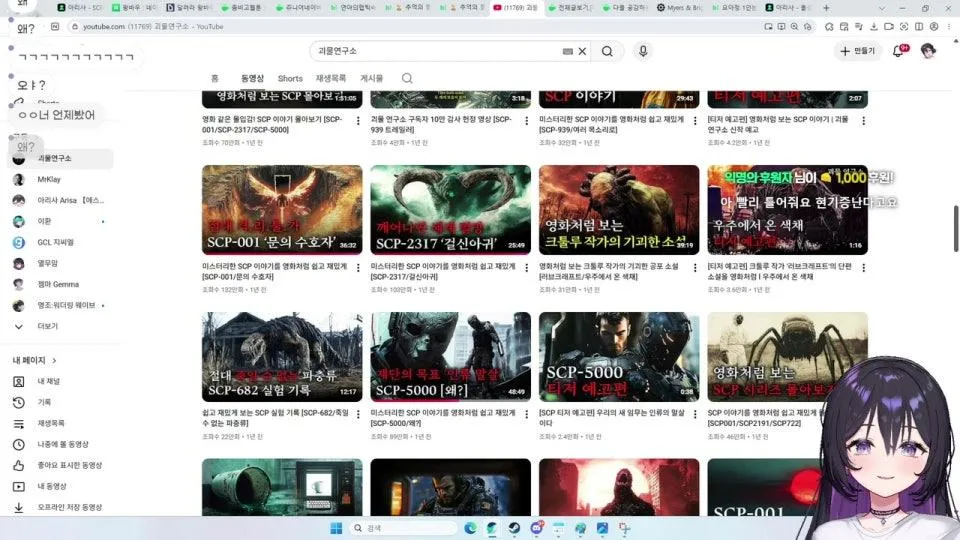Open the 게시물 channel tab
960x540 pixels.
pos(371,78)
